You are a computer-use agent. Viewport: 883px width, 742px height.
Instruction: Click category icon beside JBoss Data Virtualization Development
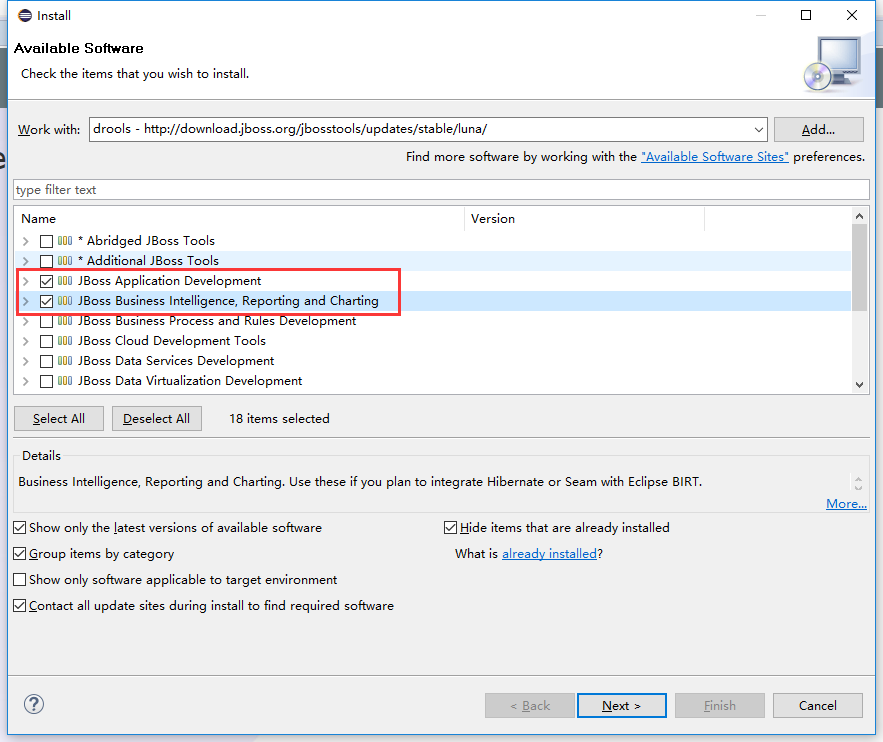coord(65,381)
